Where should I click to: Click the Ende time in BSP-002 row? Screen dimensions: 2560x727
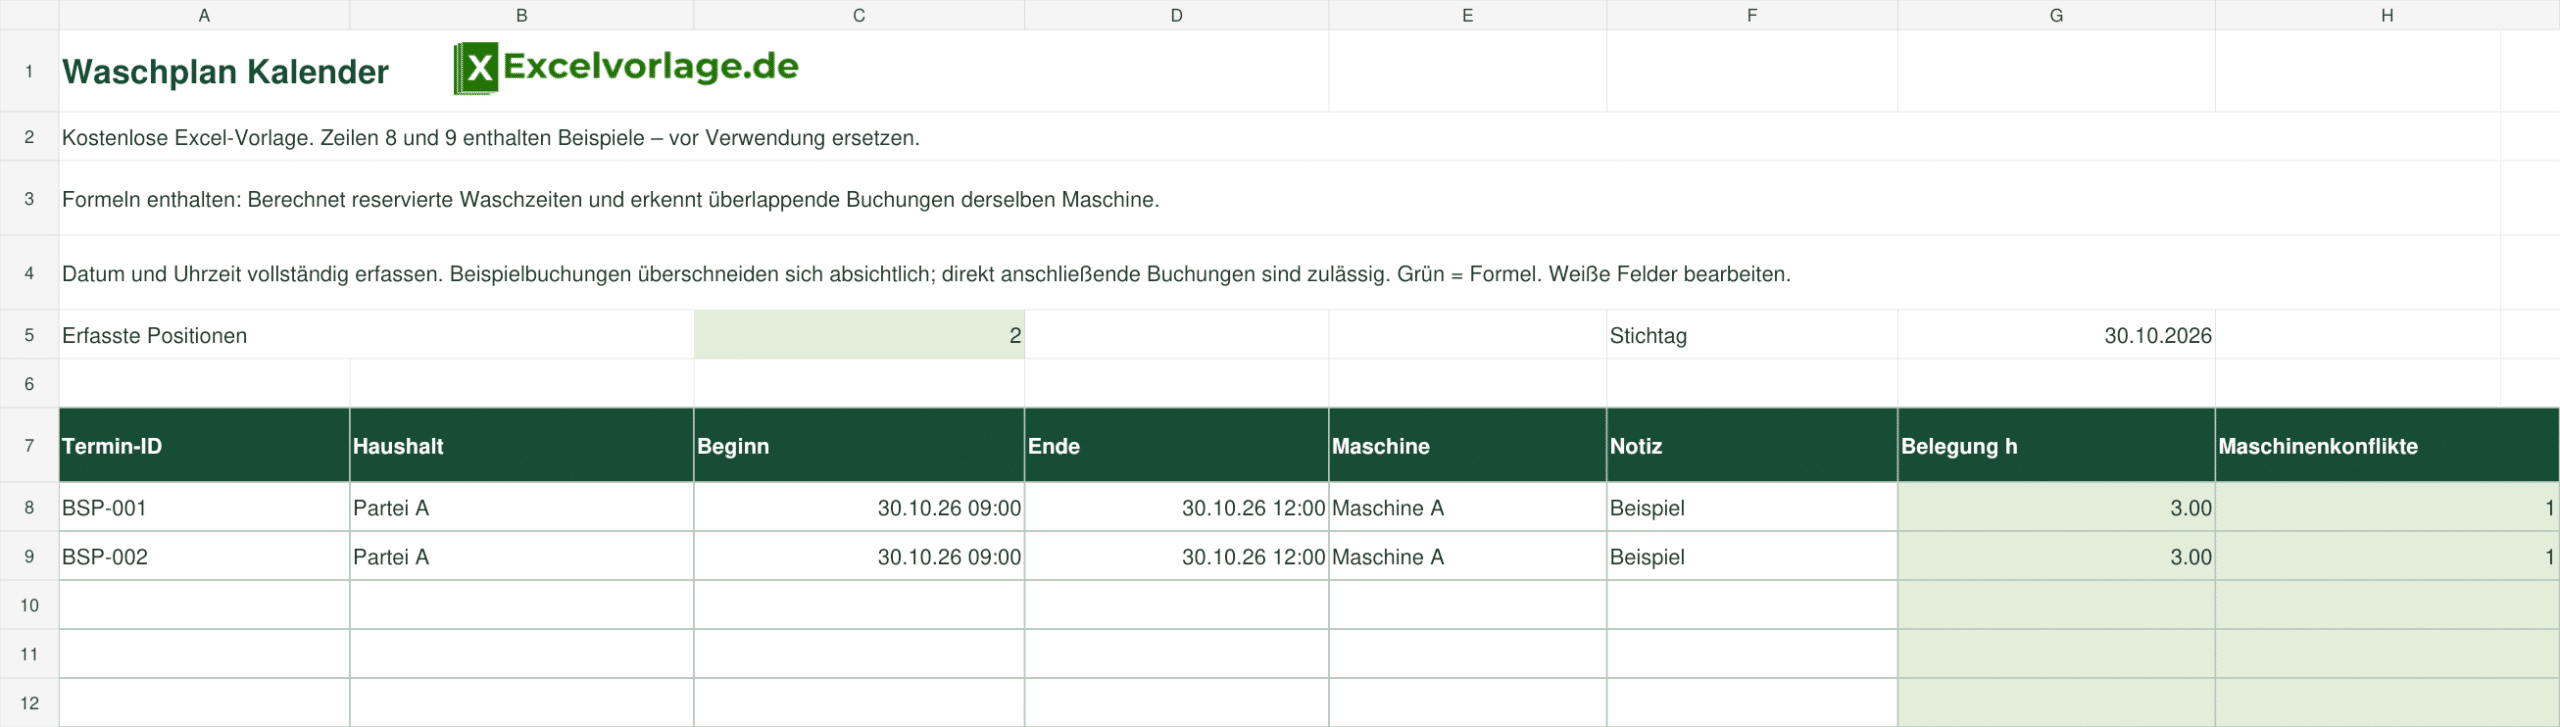tap(1176, 556)
